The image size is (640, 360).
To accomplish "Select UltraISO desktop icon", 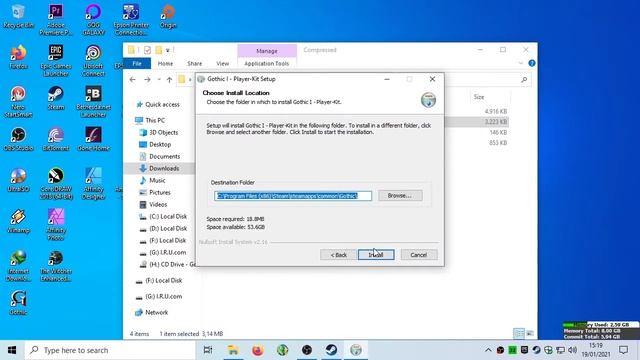I will click(18, 180).
